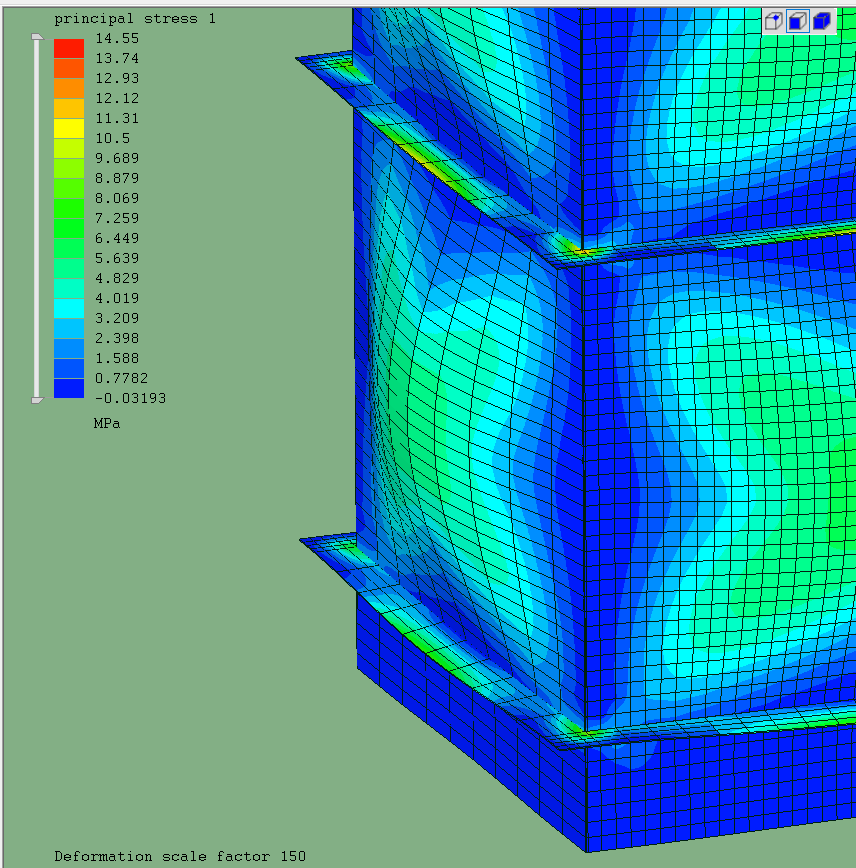Click the dark blue legend swatch at -0.03193
This screenshot has width=856, height=868.
point(69,388)
